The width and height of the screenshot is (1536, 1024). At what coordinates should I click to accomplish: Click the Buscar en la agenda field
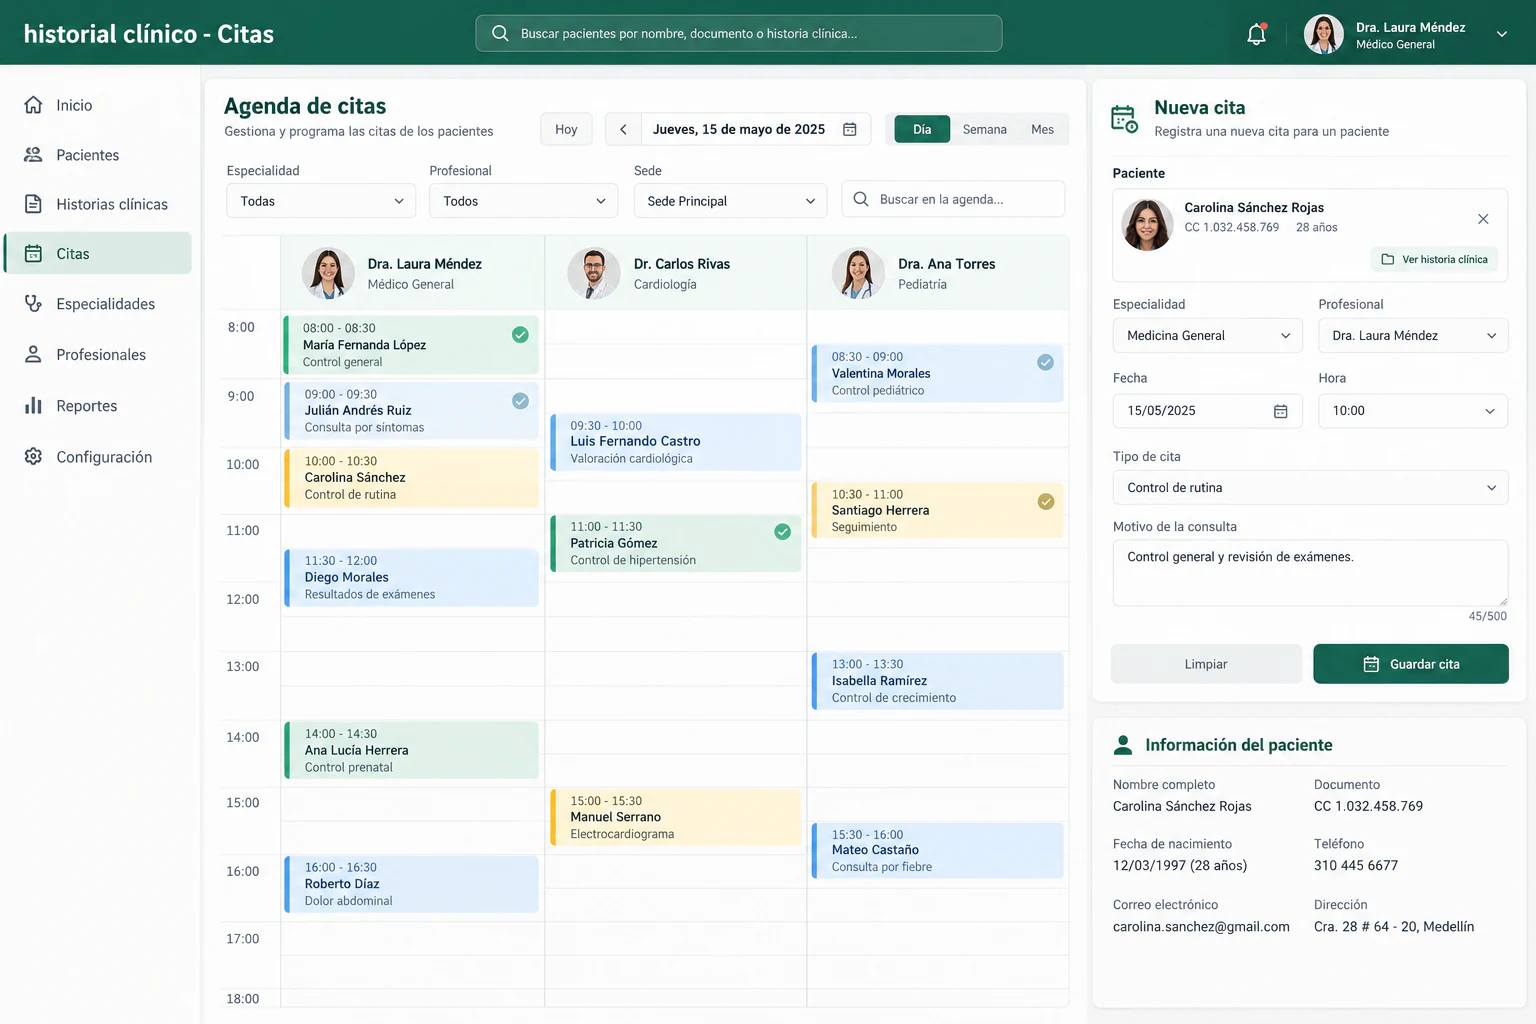point(953,199)
